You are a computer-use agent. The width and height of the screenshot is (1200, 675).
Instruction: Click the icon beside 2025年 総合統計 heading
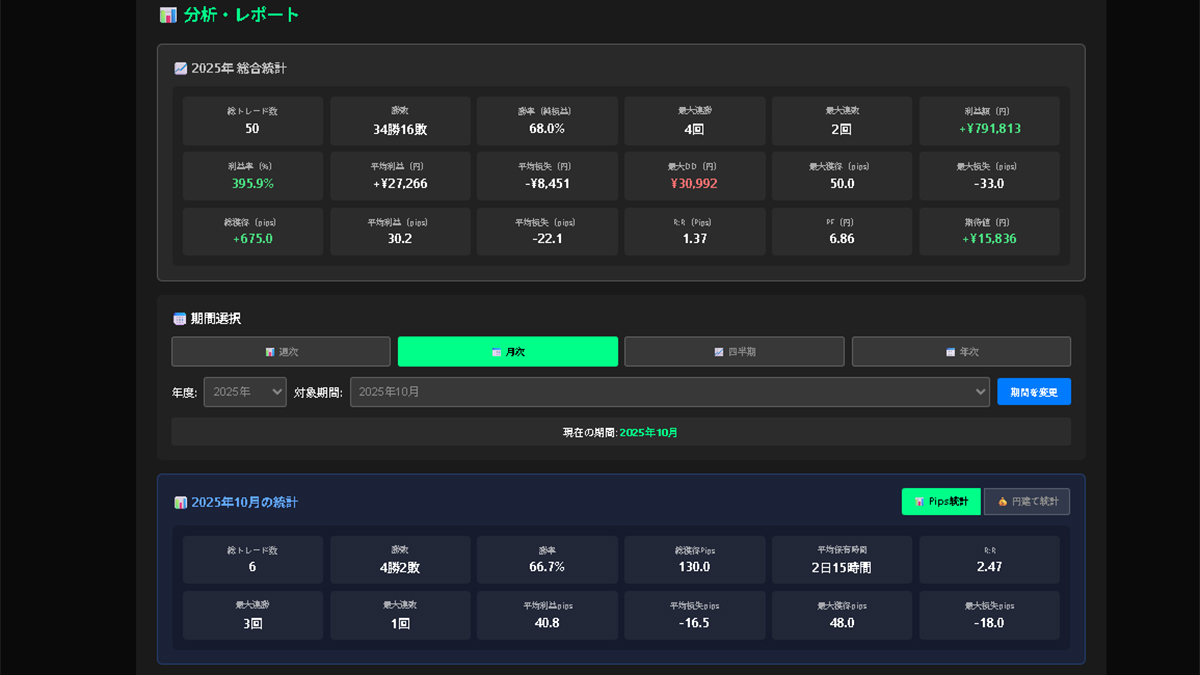click(180, 69)
